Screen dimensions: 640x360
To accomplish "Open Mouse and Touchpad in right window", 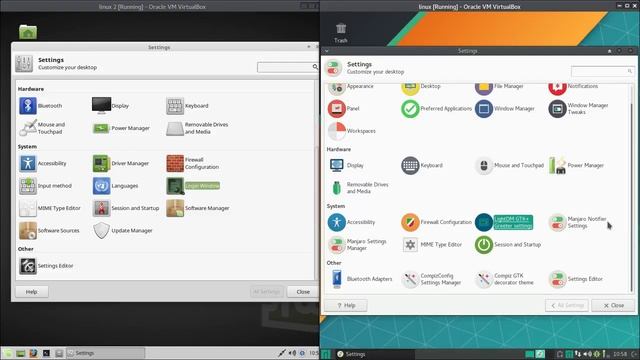I will point(509,165).
